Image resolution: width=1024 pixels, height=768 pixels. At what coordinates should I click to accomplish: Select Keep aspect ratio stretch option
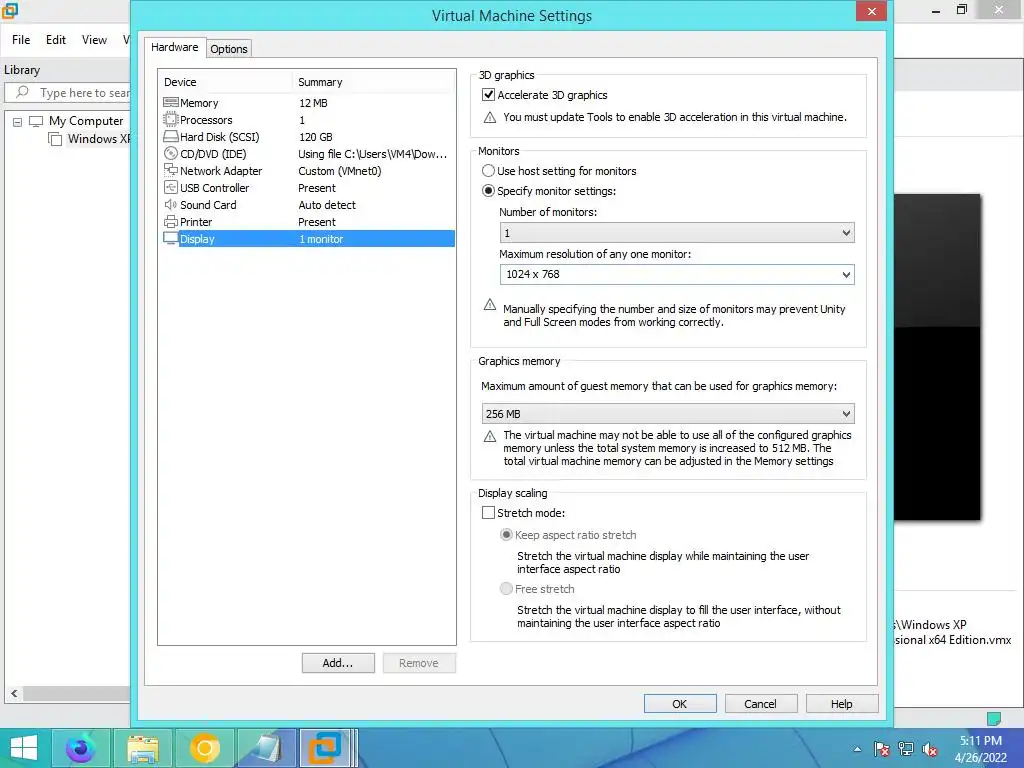(506, 534)
